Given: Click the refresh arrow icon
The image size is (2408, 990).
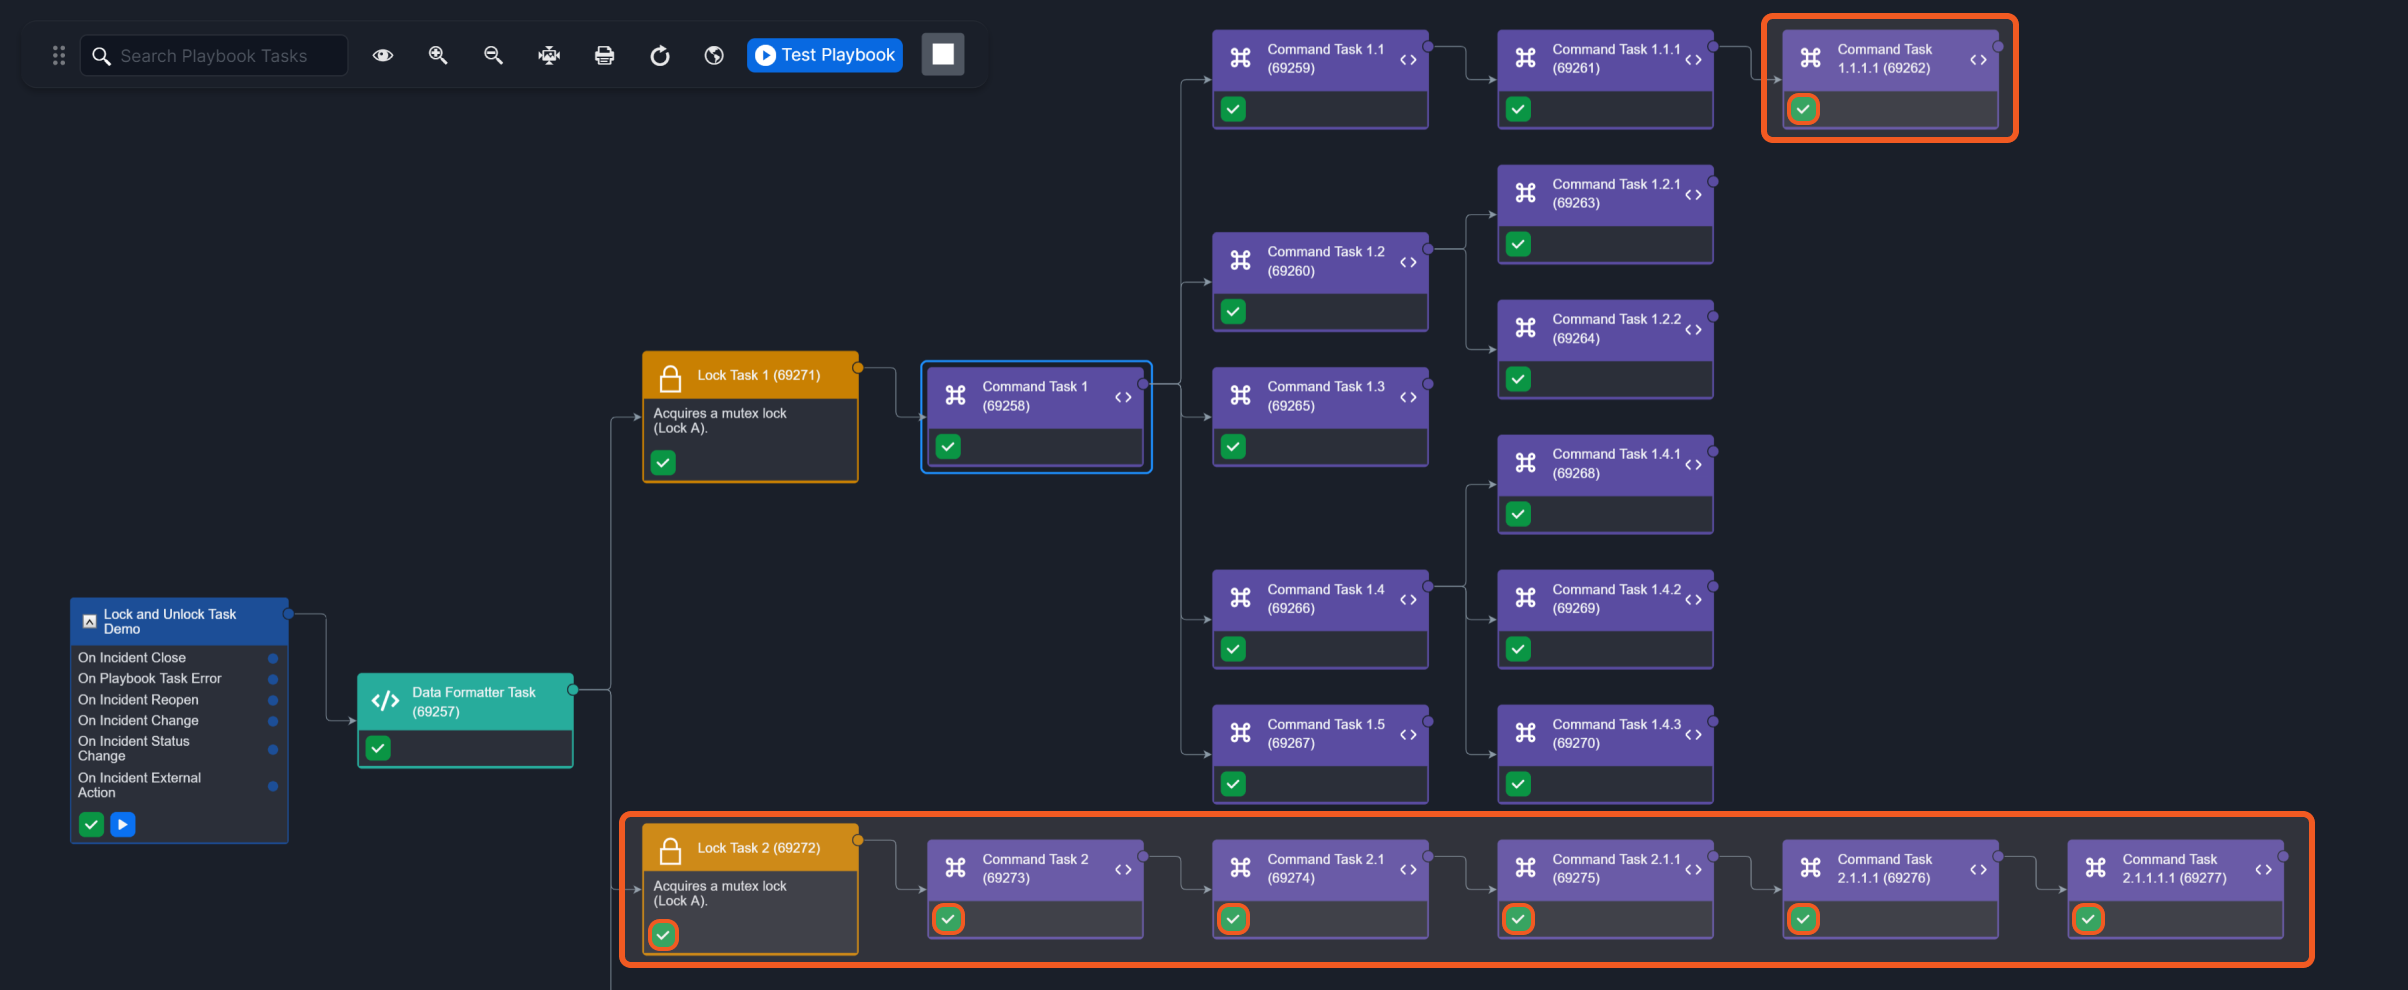Looking at the screenshot, I should [660, 55].
